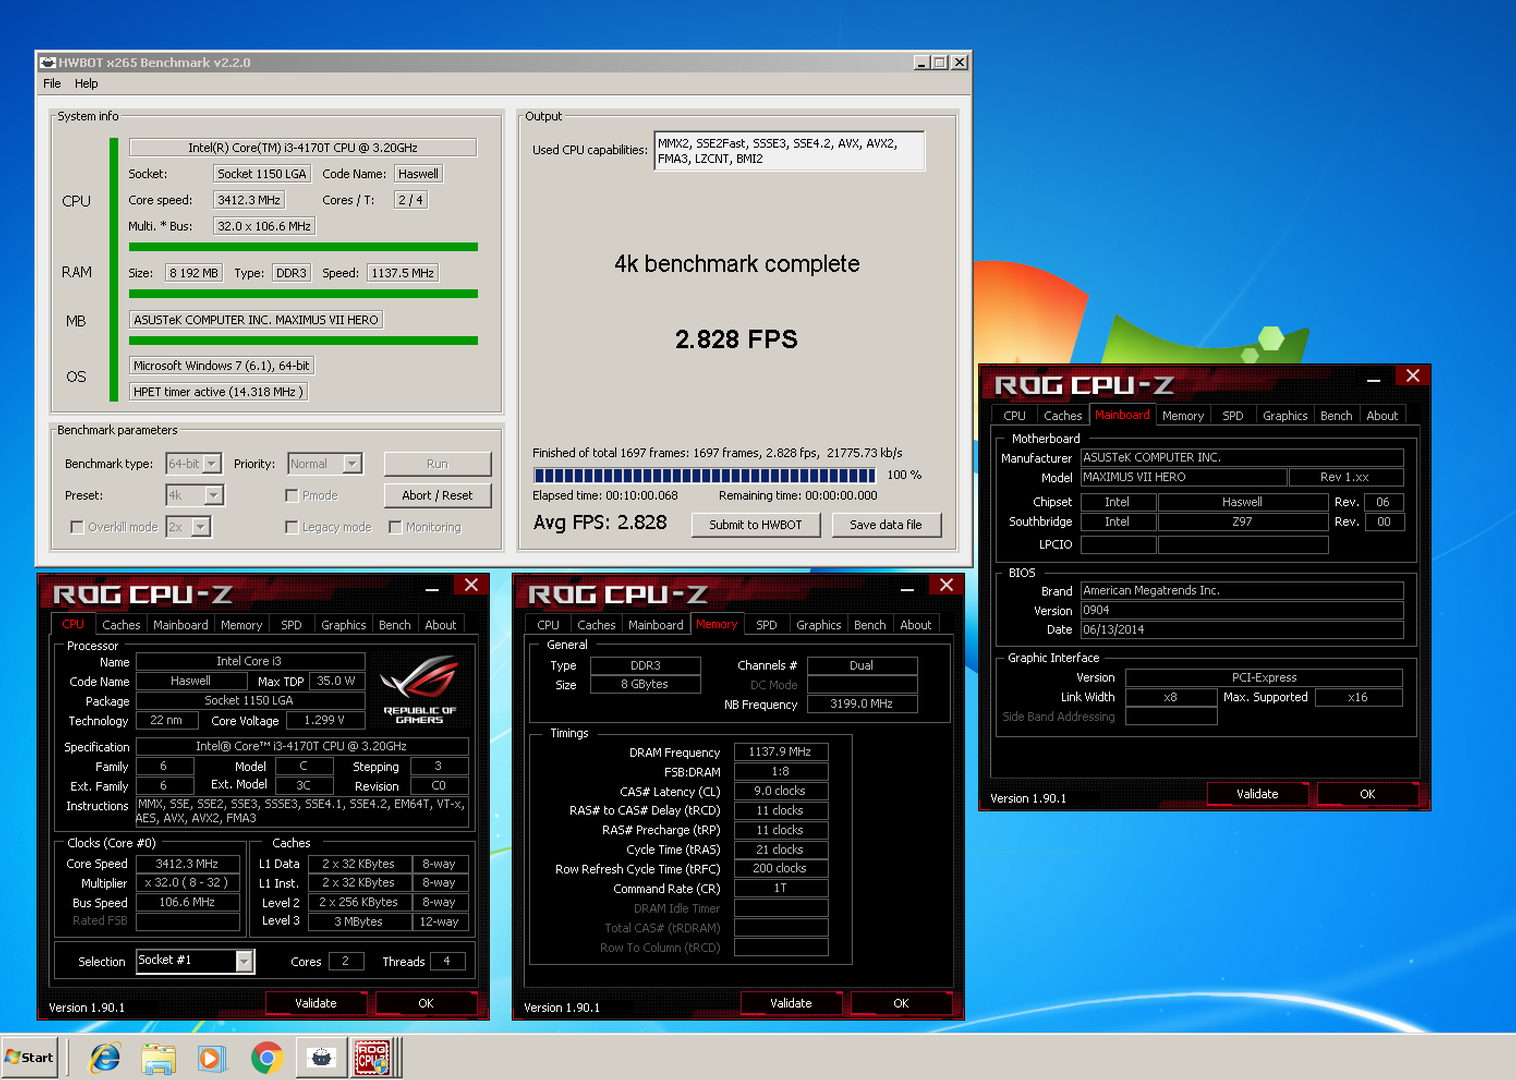
Task: Click the Core Voltage 1.299 V value
Action: [x=324, y=720]
